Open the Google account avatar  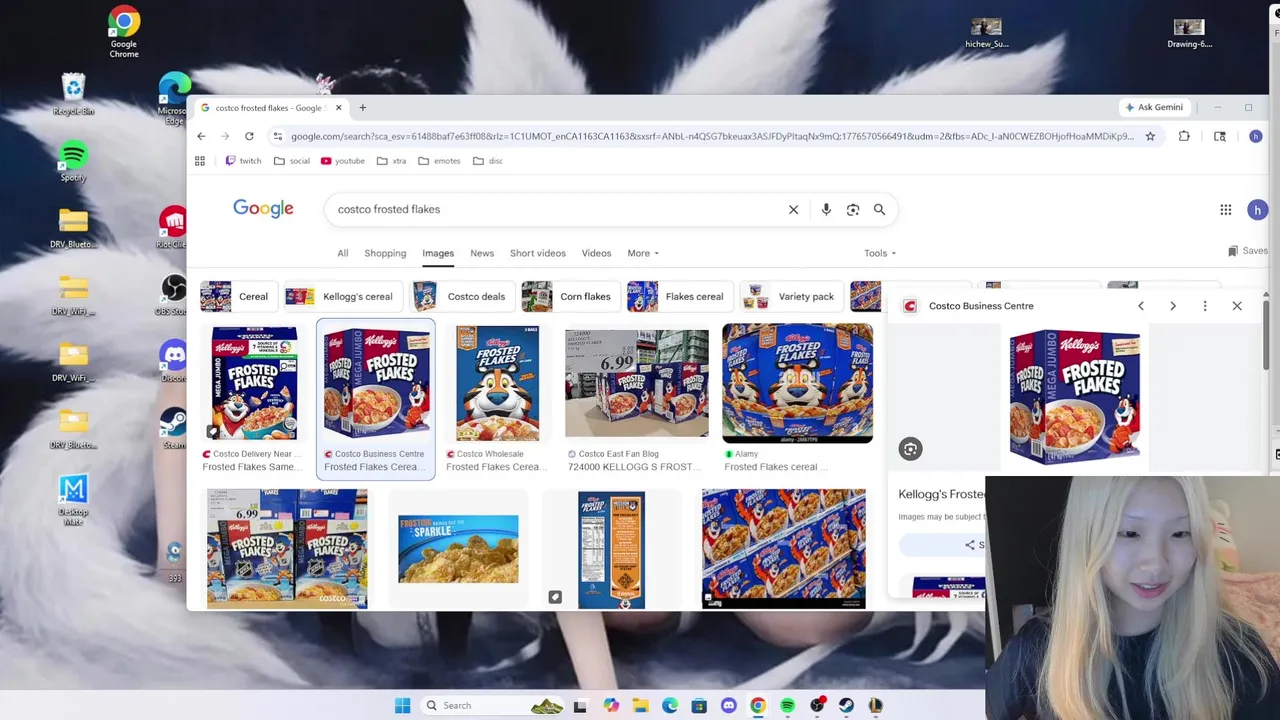1257,209
